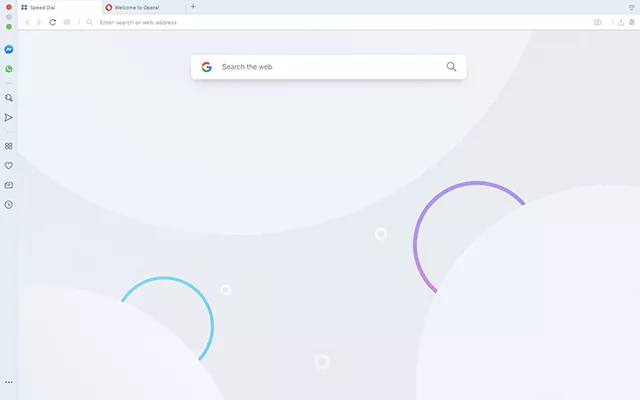Take a snapshot with camera icon
Viewport: 640px width, 400px height.
(598, 22)
